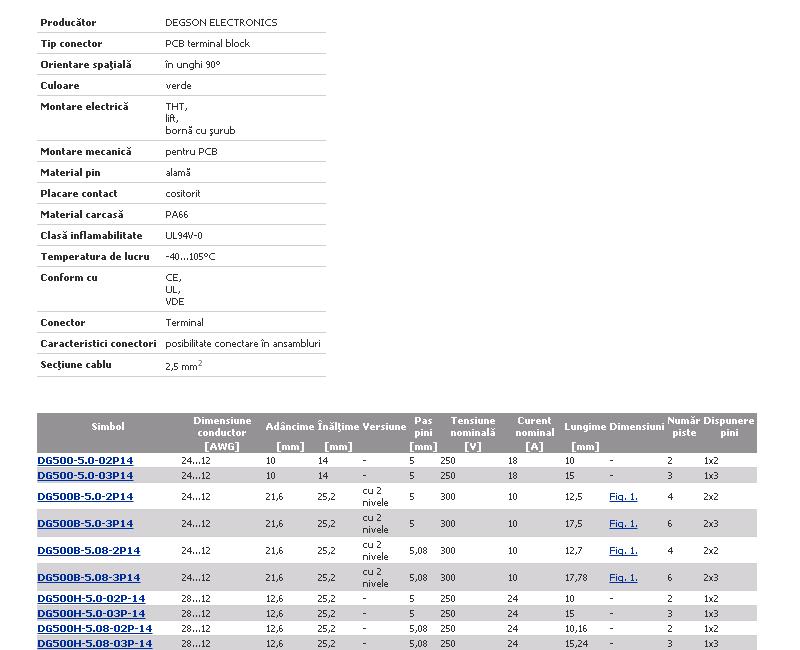Select the UL94V-0 value
800x650 pixels.
pos(184,235)
